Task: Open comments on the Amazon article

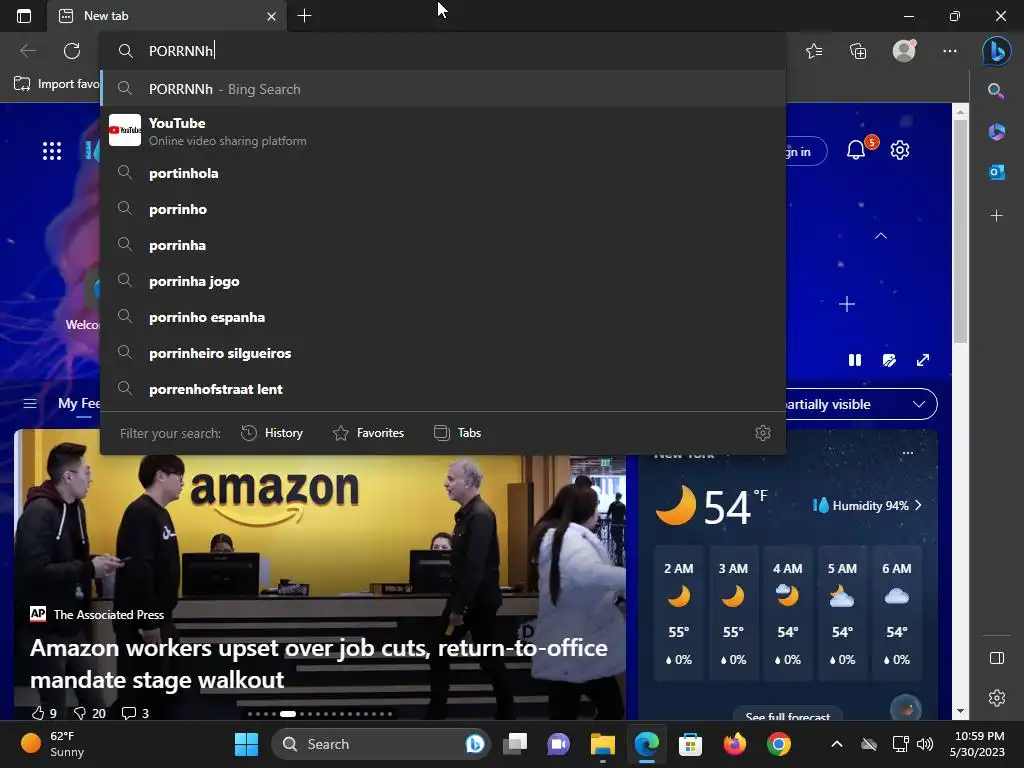Action: (135, 713)
